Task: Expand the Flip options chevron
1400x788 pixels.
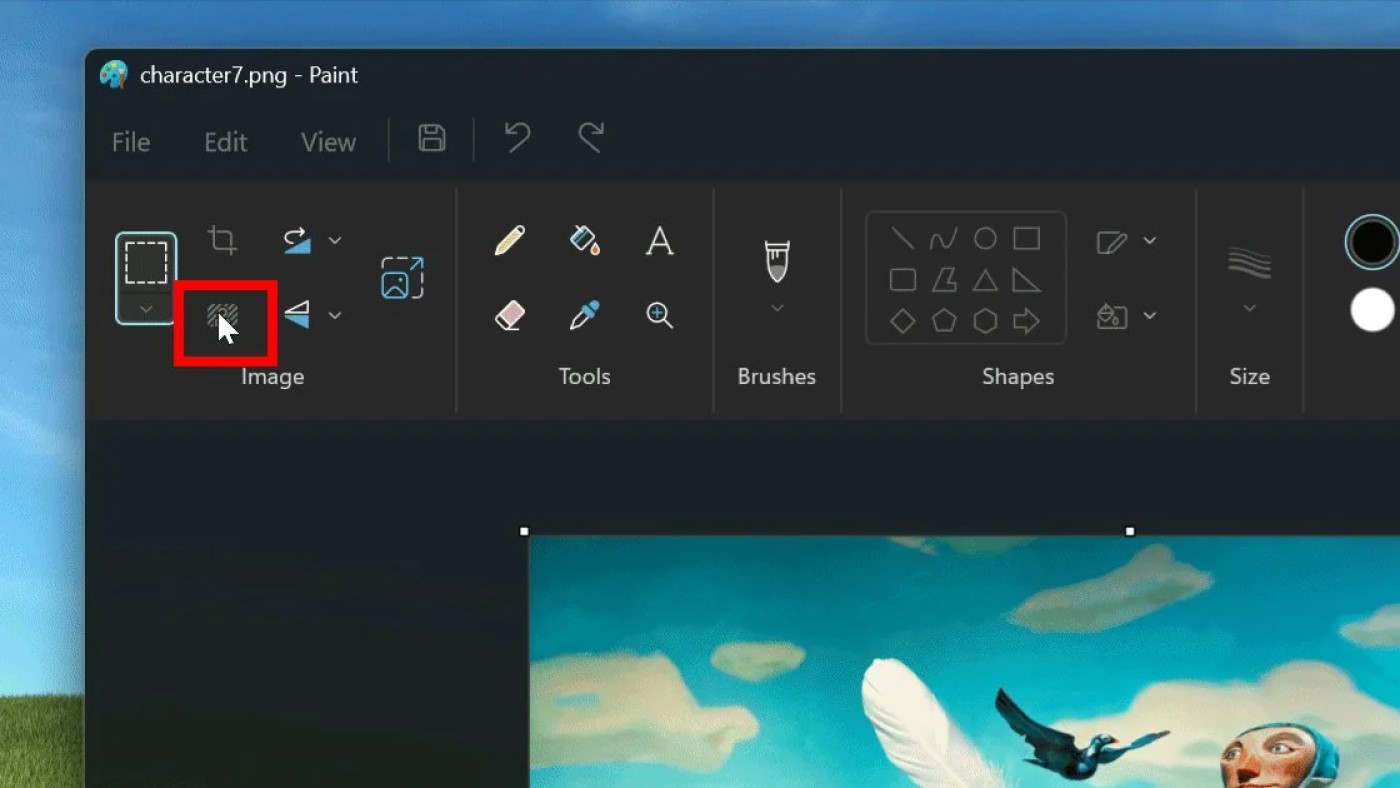Action: (x=335, y=315)
